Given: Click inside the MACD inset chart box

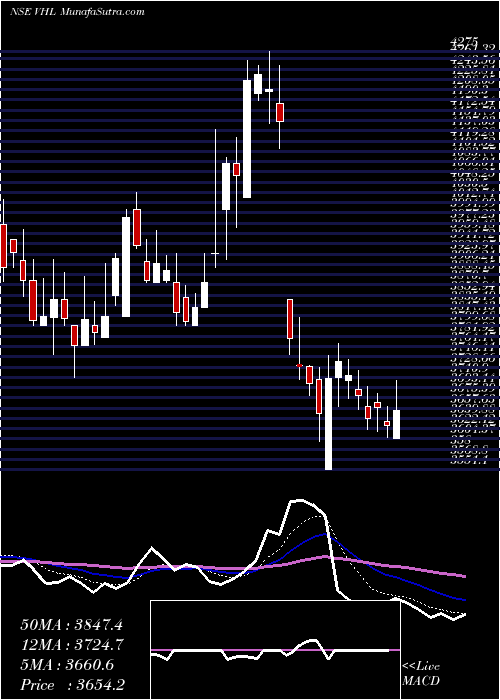Looking at the screenshot, I should (x=275, y=650).
